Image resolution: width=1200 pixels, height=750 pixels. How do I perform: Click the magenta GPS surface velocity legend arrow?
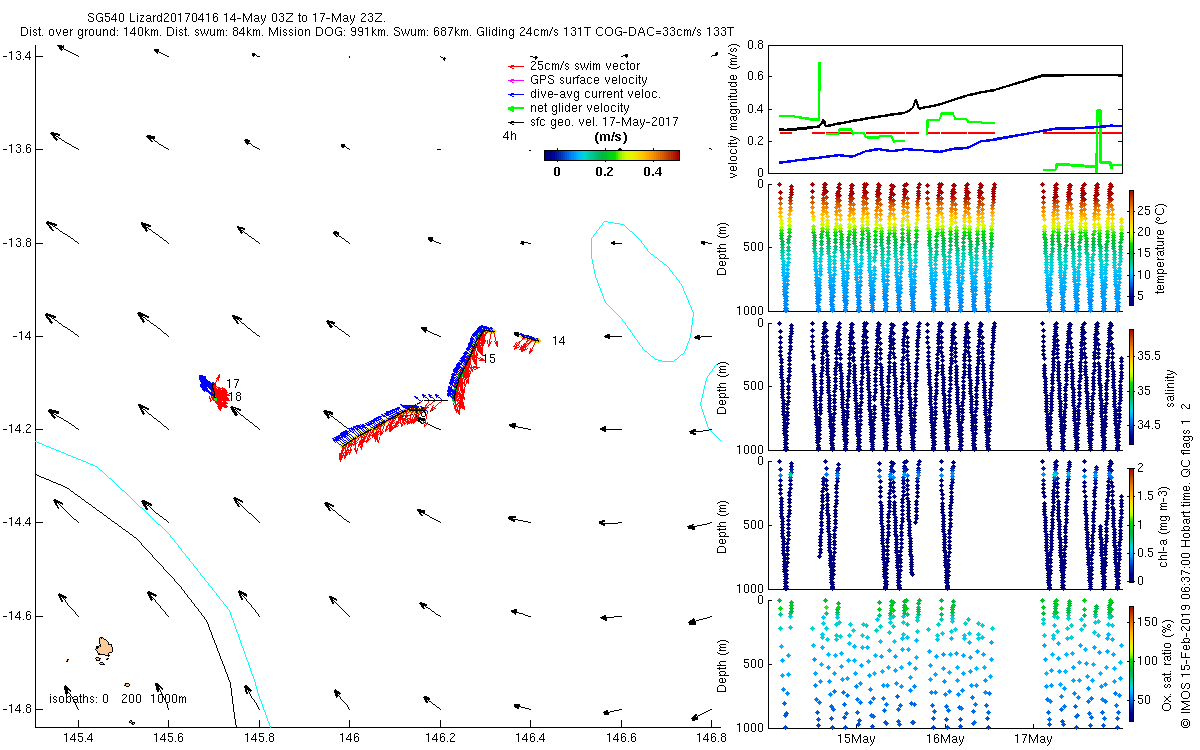coord(516,80)
